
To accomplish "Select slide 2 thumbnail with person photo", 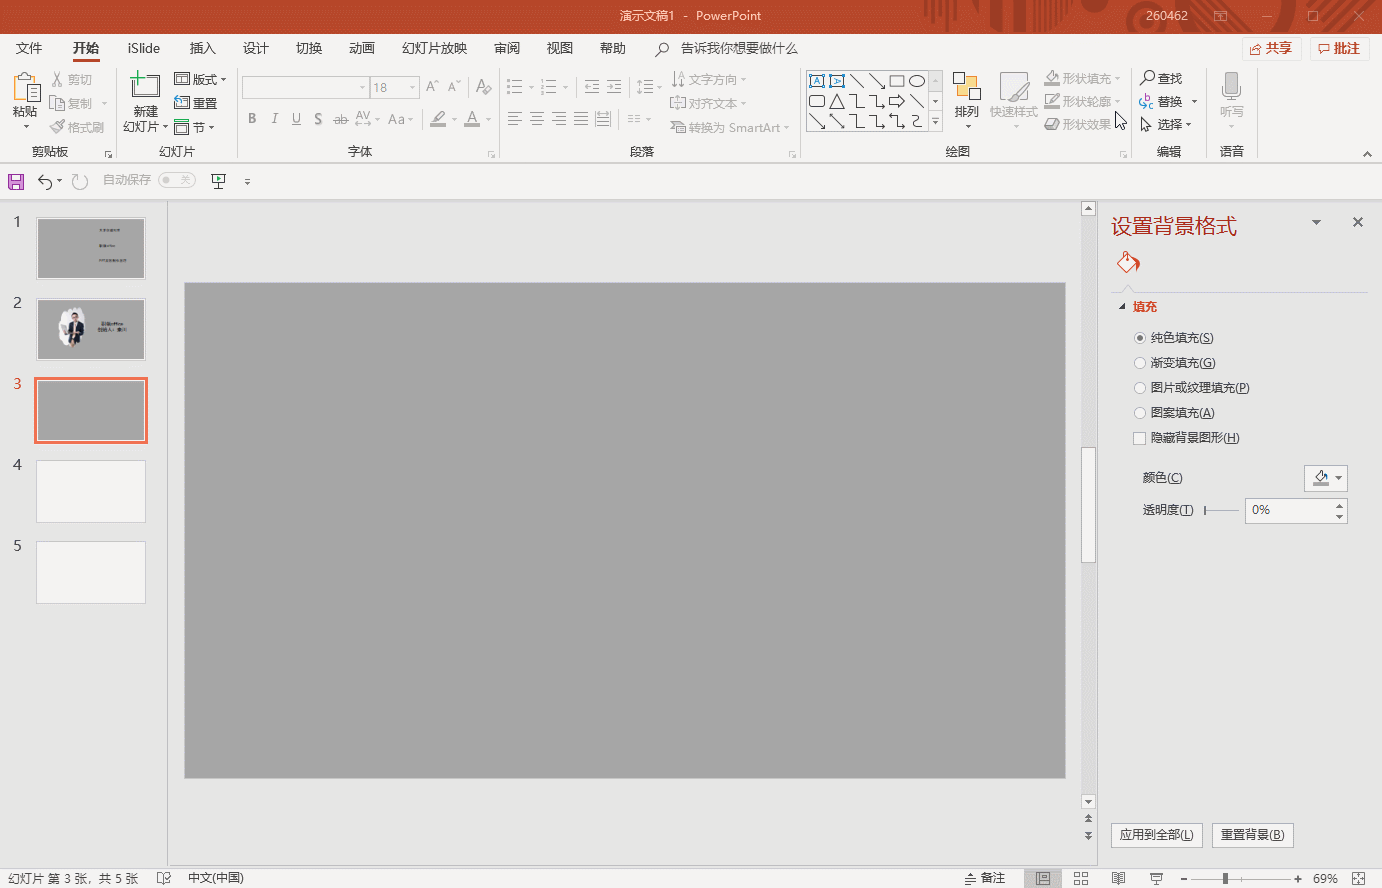I will [x=91, y=329].
